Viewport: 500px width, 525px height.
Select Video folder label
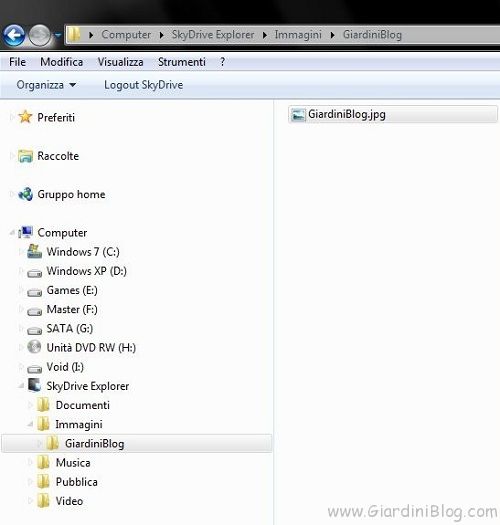pos(69,501)
